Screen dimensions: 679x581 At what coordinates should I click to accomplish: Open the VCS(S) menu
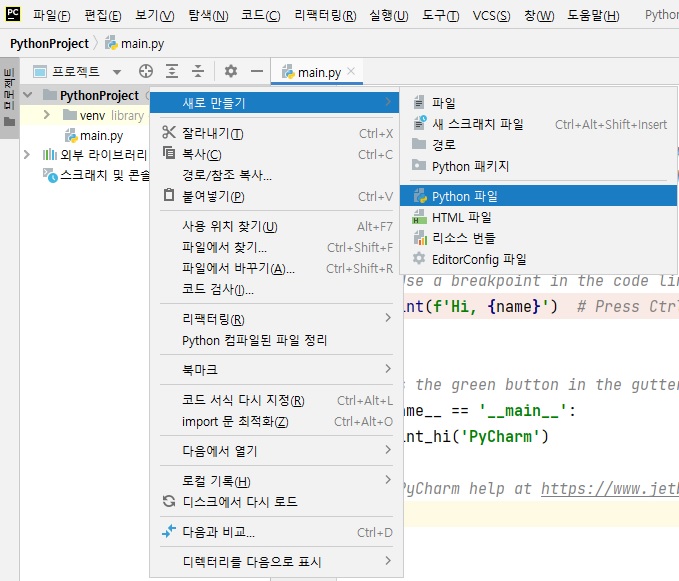coord(491,16)
